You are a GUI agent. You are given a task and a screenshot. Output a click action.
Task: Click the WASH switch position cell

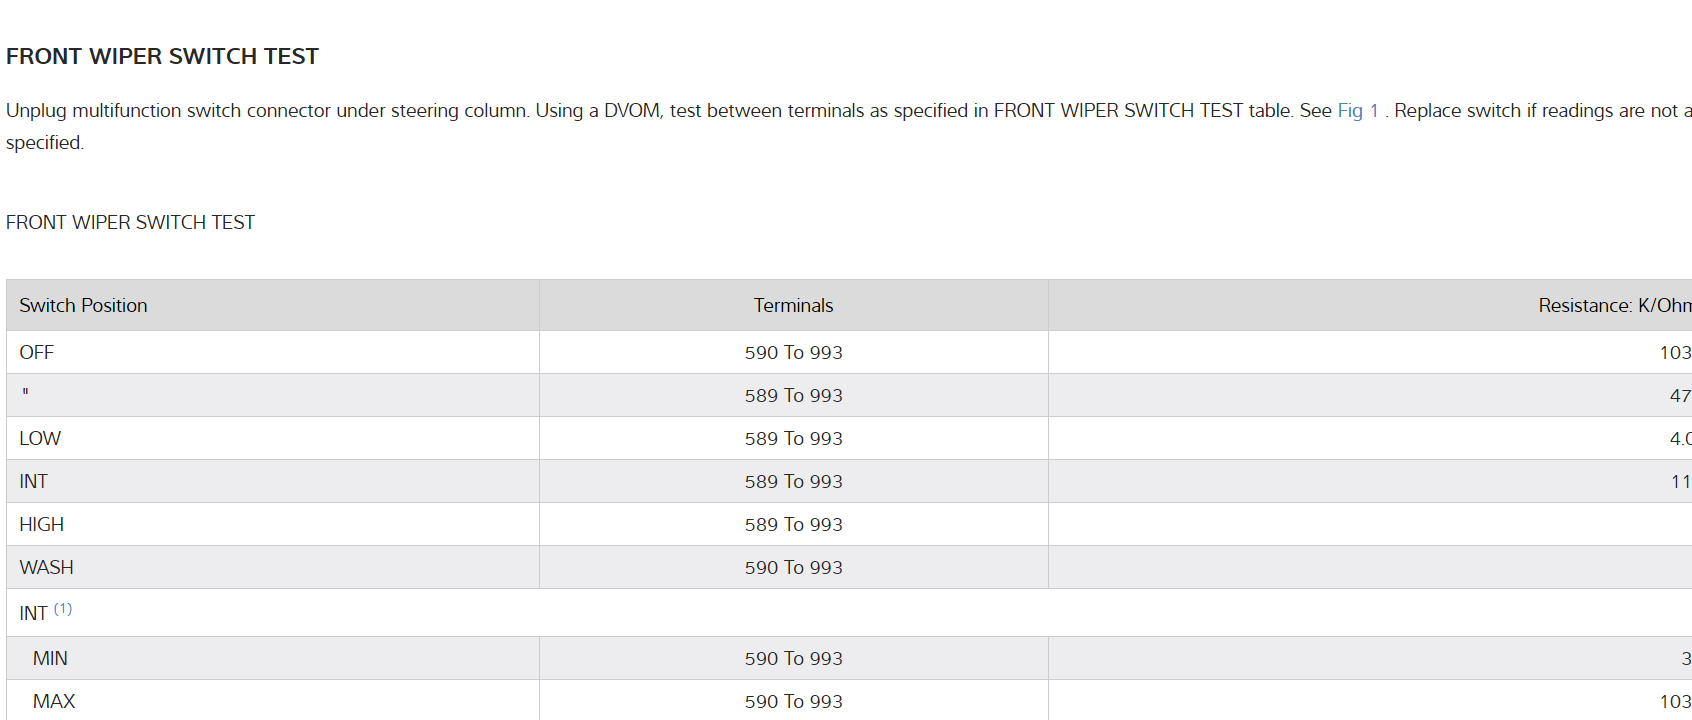point(46,568)
